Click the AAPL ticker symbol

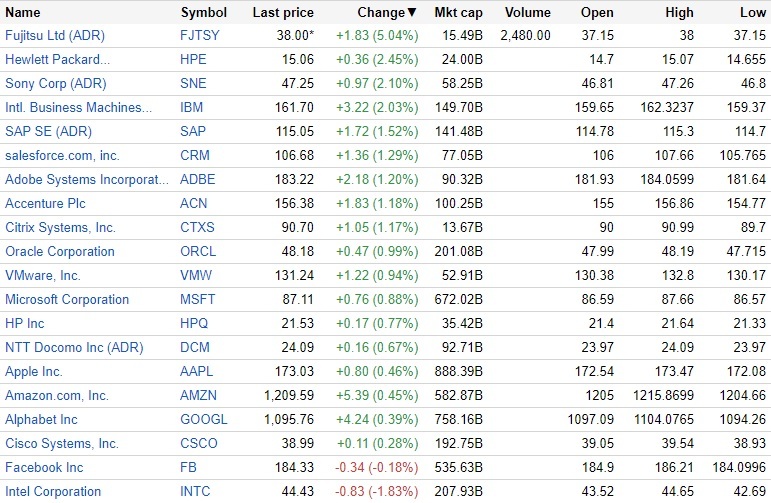[197, 371]
